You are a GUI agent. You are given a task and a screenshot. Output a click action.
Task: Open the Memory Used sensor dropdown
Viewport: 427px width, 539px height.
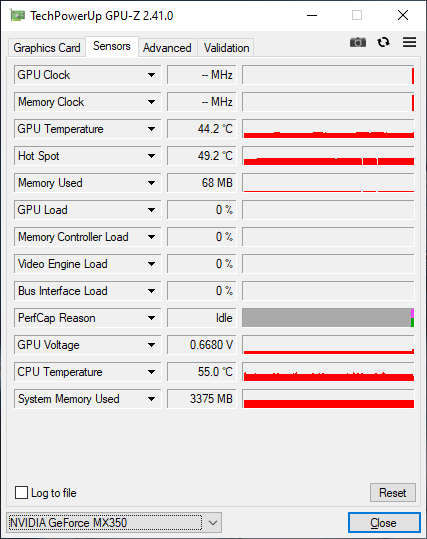[x=151, y=183]
